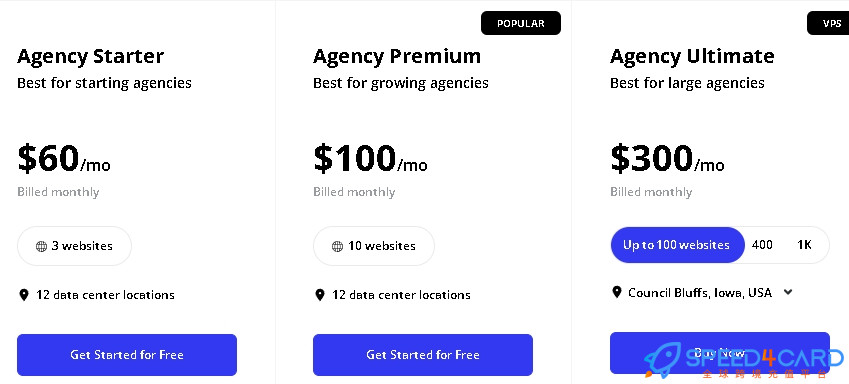Get Started for Free on Agency Premium
The height and width of the screenshot is (384, 849).
(423, 355)
